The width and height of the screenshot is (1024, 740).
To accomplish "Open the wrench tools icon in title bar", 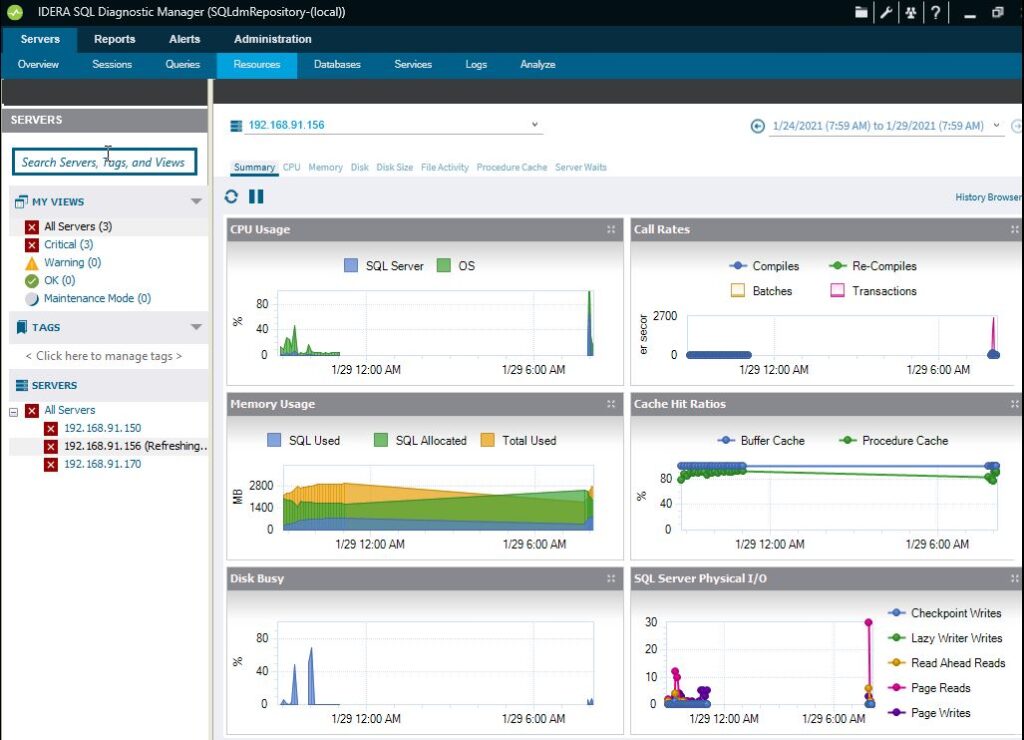I will (886, 12).
